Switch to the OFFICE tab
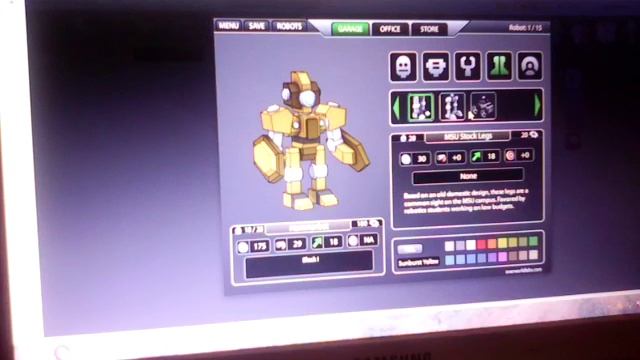Image resolution: width=640 pixels, height=360 pixels. pyautogui.click(x=390, y=29)
